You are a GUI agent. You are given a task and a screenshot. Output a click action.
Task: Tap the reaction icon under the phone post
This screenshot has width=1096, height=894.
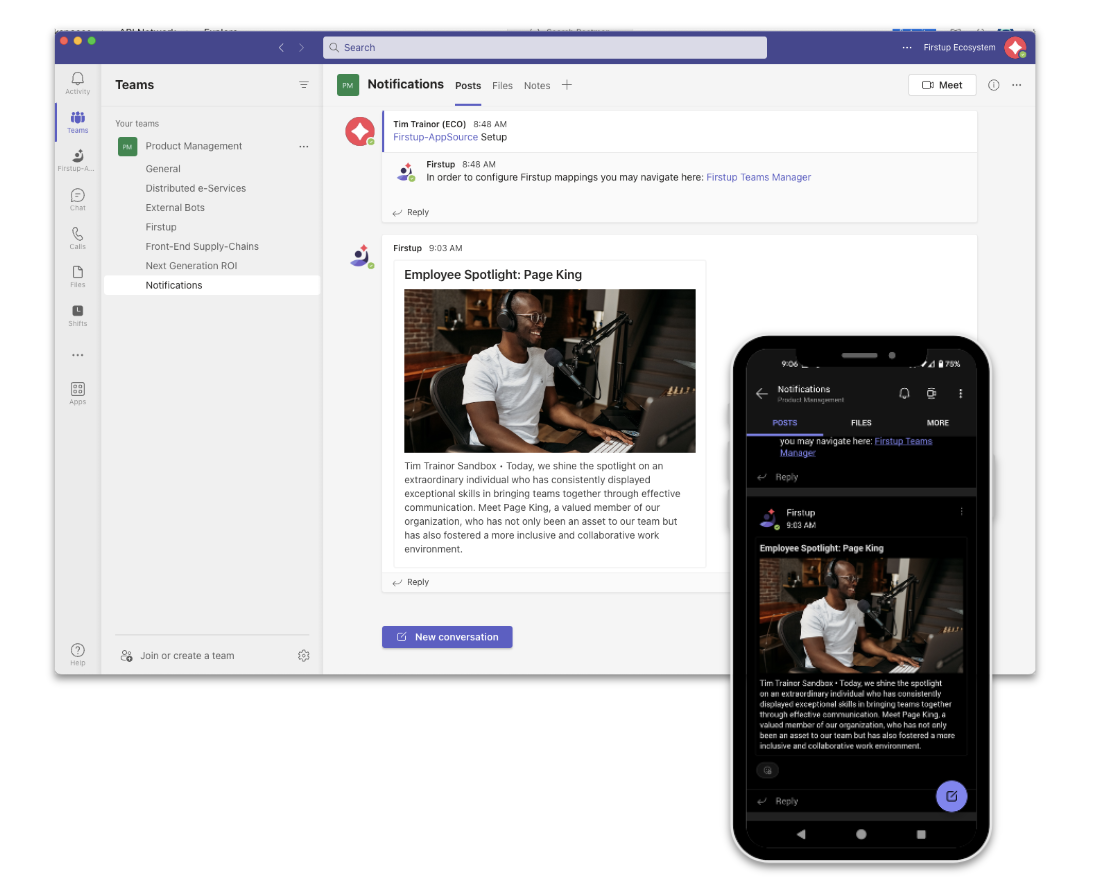[767, 770]
